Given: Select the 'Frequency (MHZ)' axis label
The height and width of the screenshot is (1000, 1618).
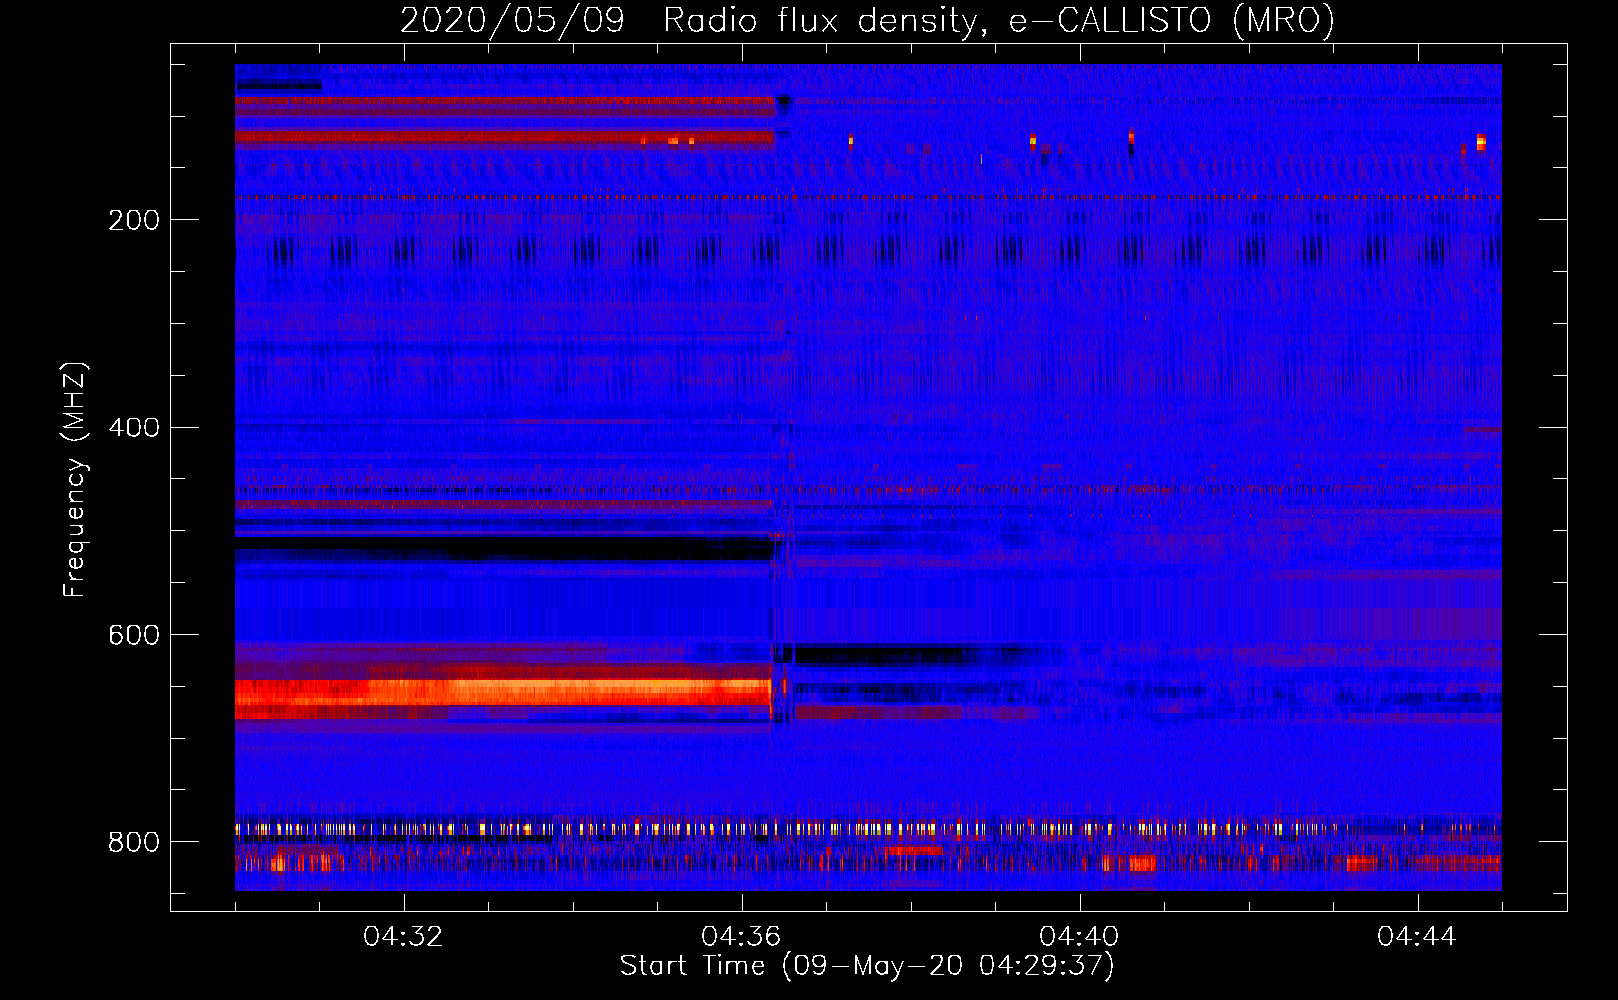Looking at the screenshot, I should click(x=74, y=479).
